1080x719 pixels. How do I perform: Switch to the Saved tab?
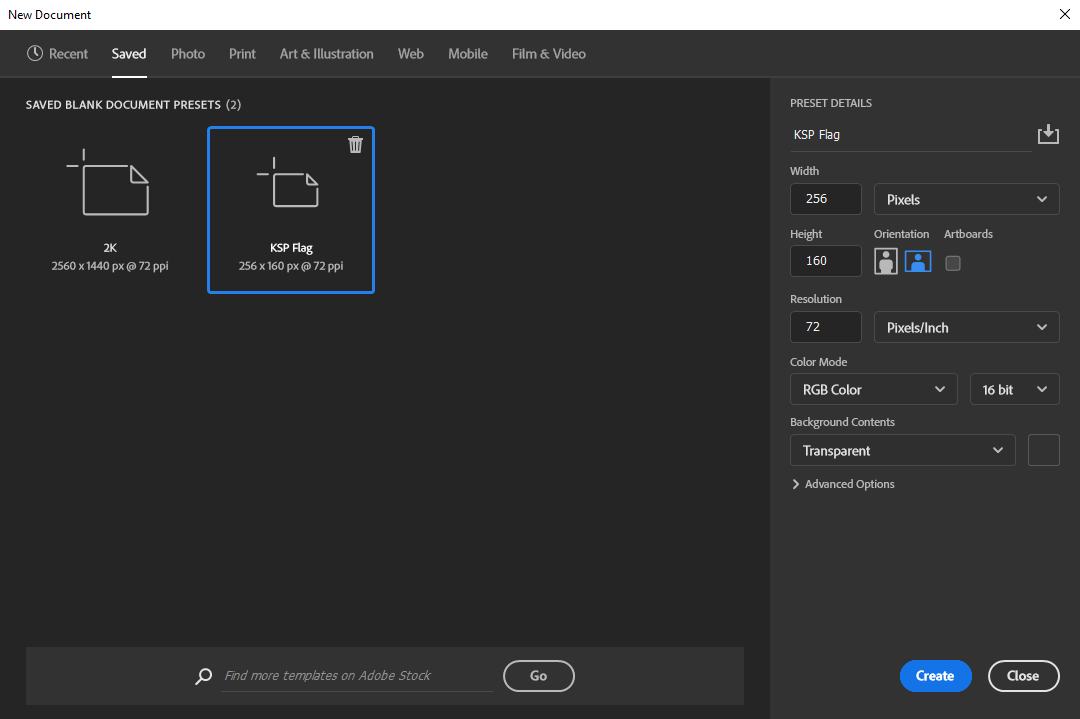coord(129,54)
